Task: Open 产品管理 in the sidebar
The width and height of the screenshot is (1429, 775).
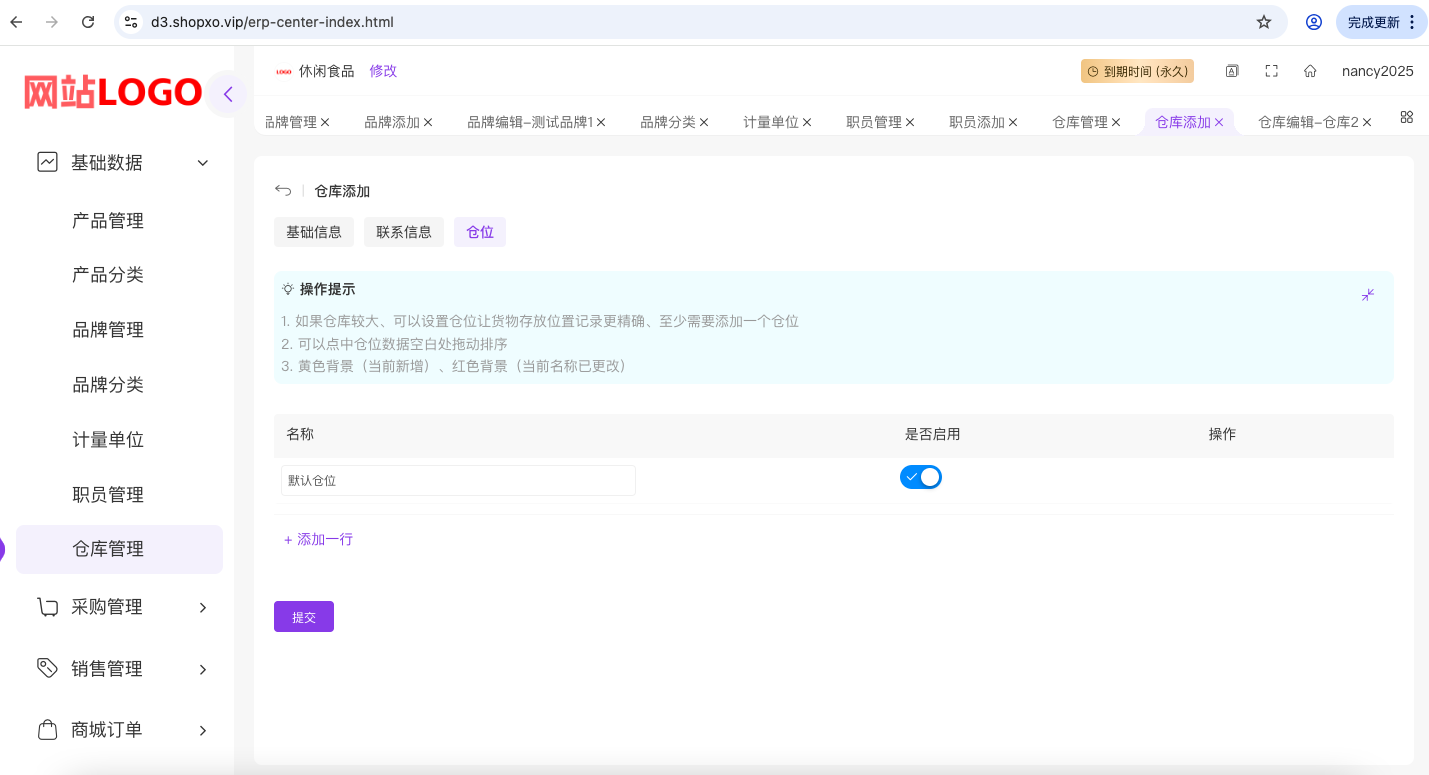Action: pyautogui.click(x=108, y=221)
